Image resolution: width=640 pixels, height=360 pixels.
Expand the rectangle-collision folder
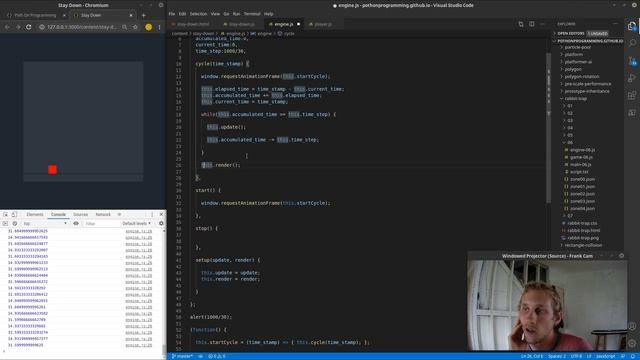click(x=583, y=245)
